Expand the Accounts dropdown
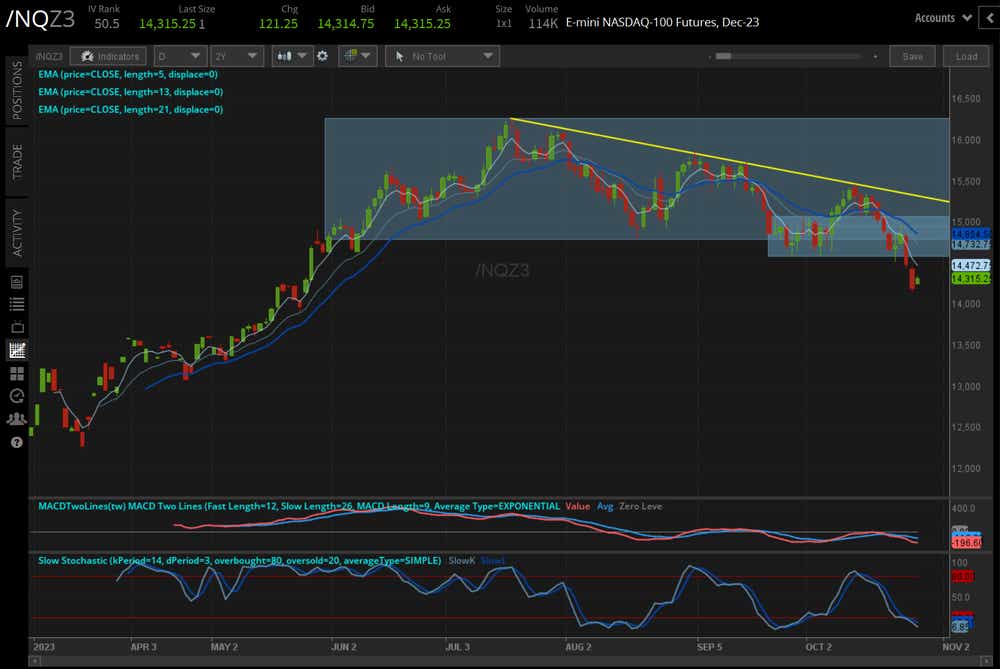 [943, 18]
